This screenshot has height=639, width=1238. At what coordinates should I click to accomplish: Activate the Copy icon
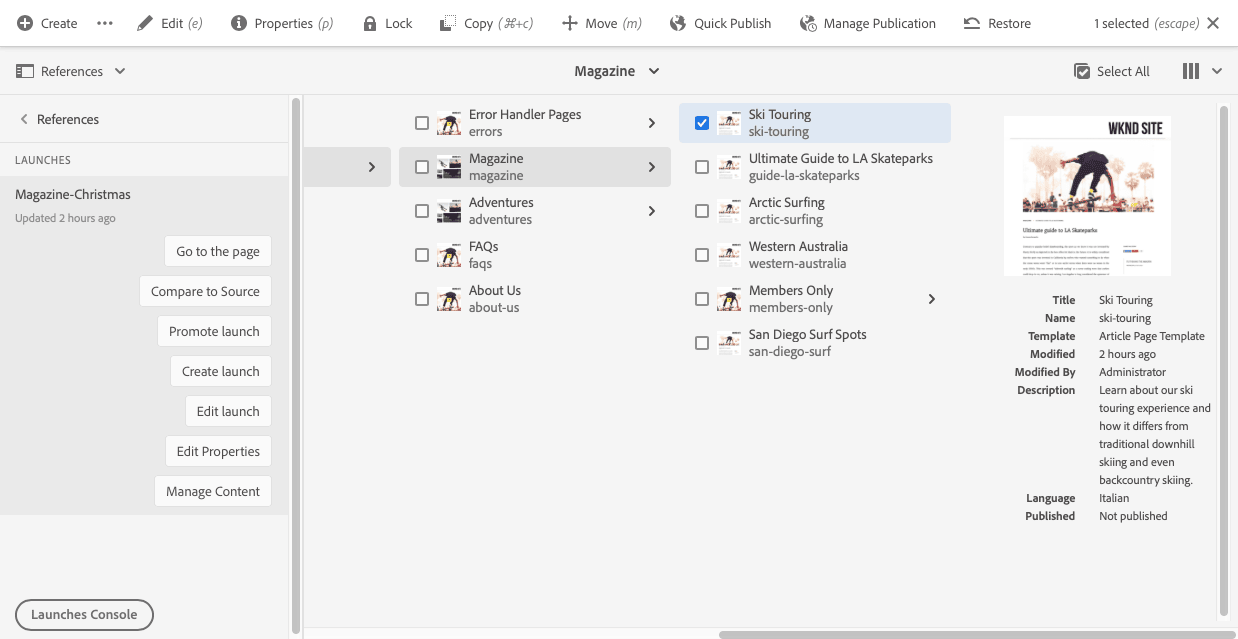pyautogui.click(x=447, y=22)
